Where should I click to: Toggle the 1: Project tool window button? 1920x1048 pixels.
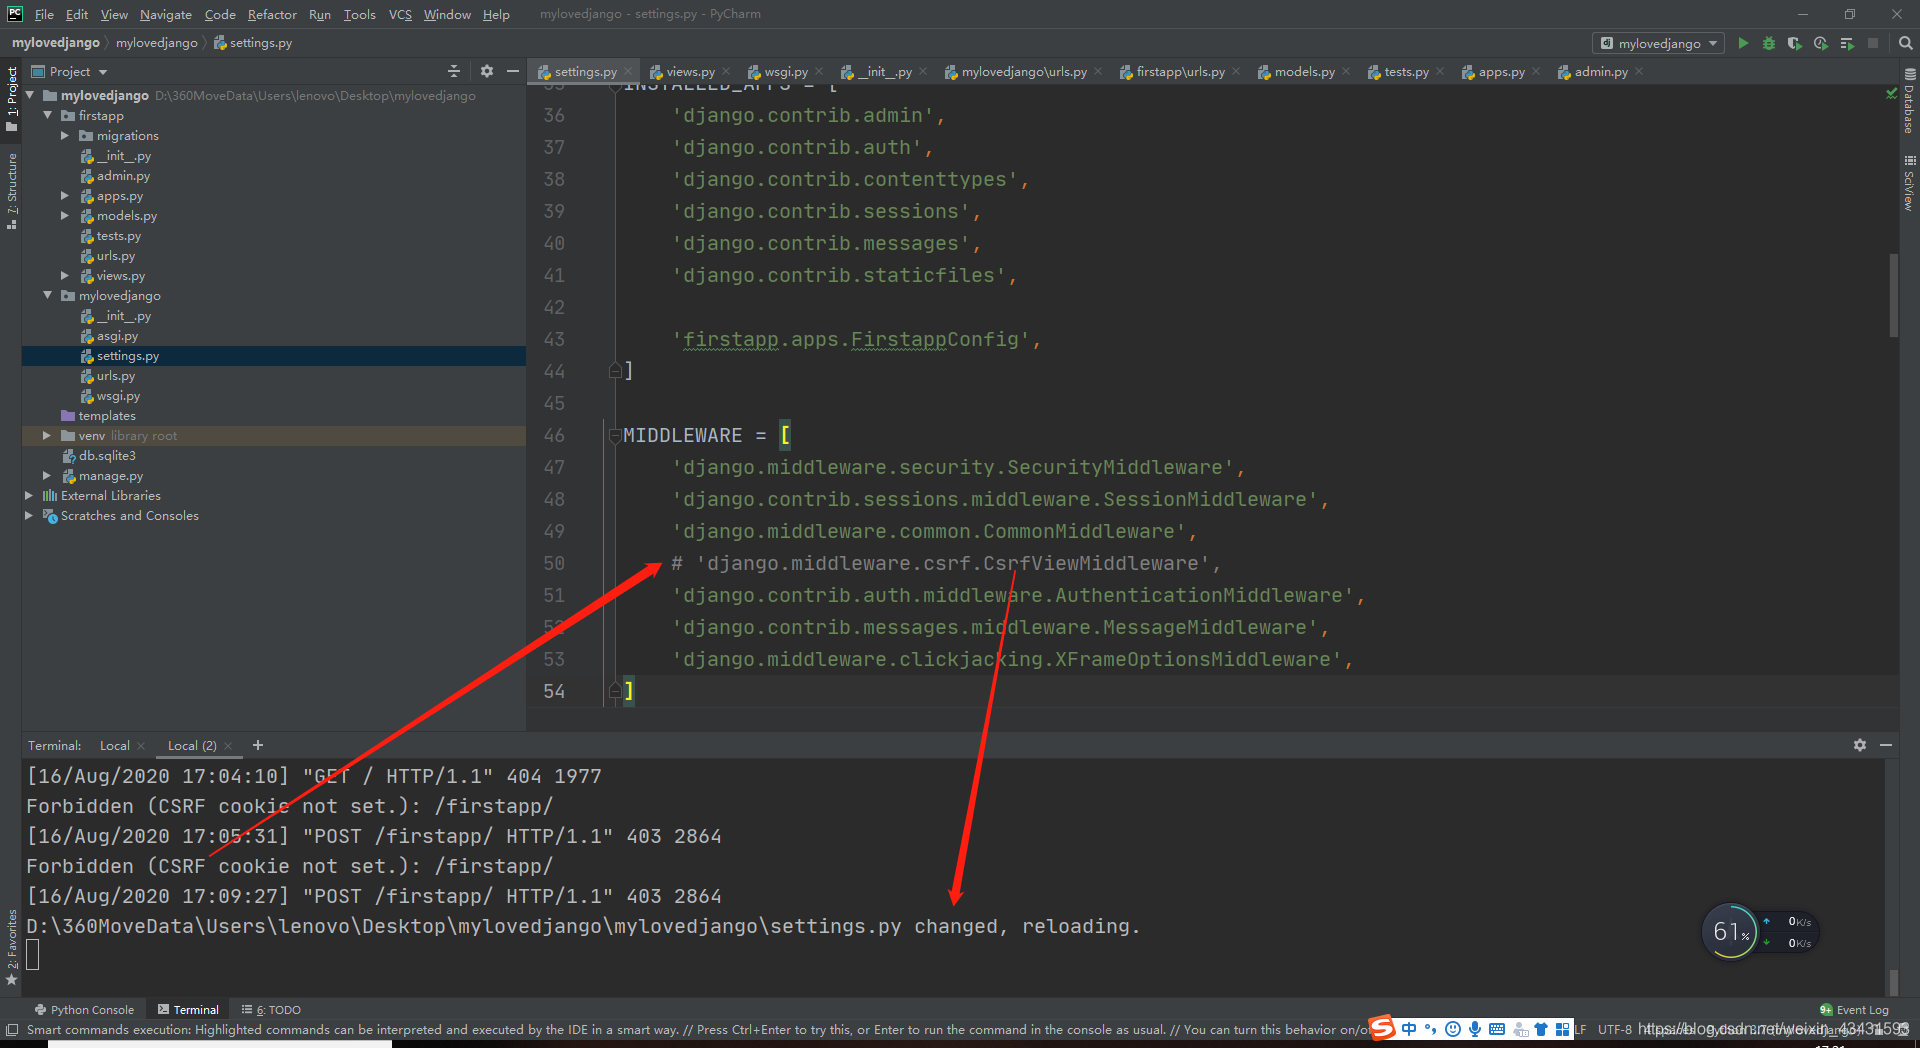[x=11, y=98]
